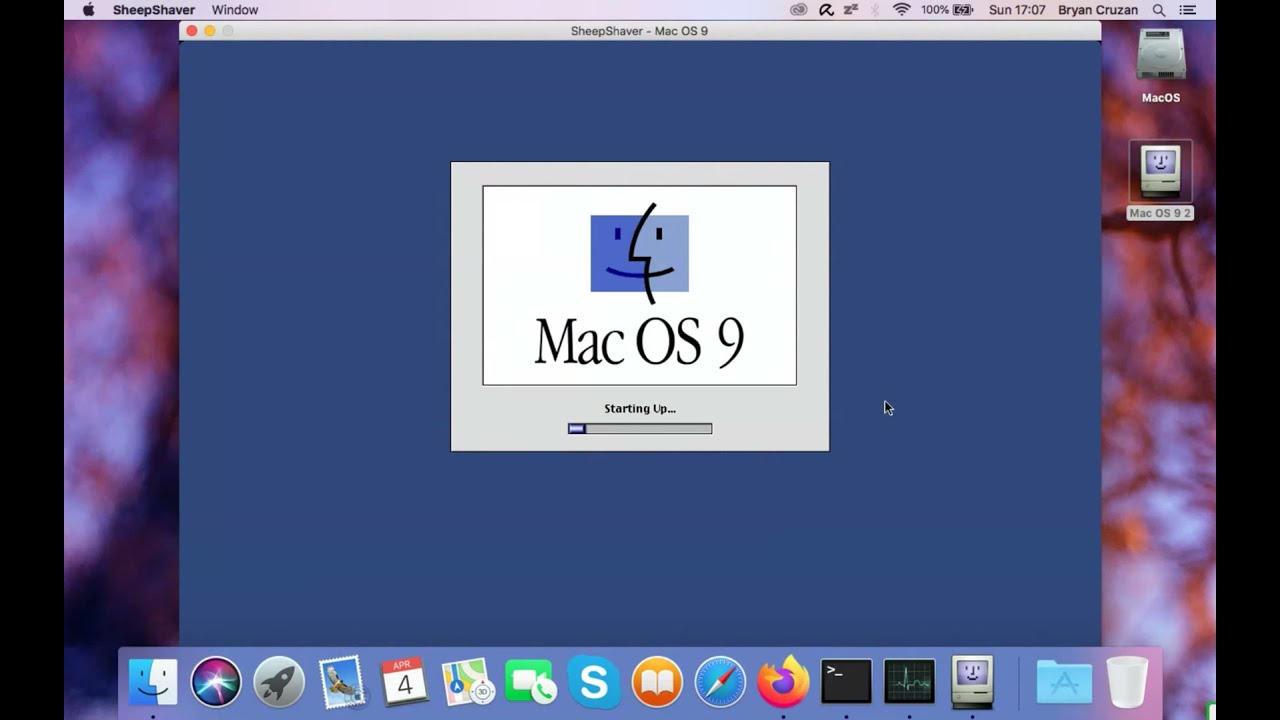Image resolution: width=1280 pixels, height=720 pixels.
Task: Click the Avira menu bar icon
Action: click(826, 10)
